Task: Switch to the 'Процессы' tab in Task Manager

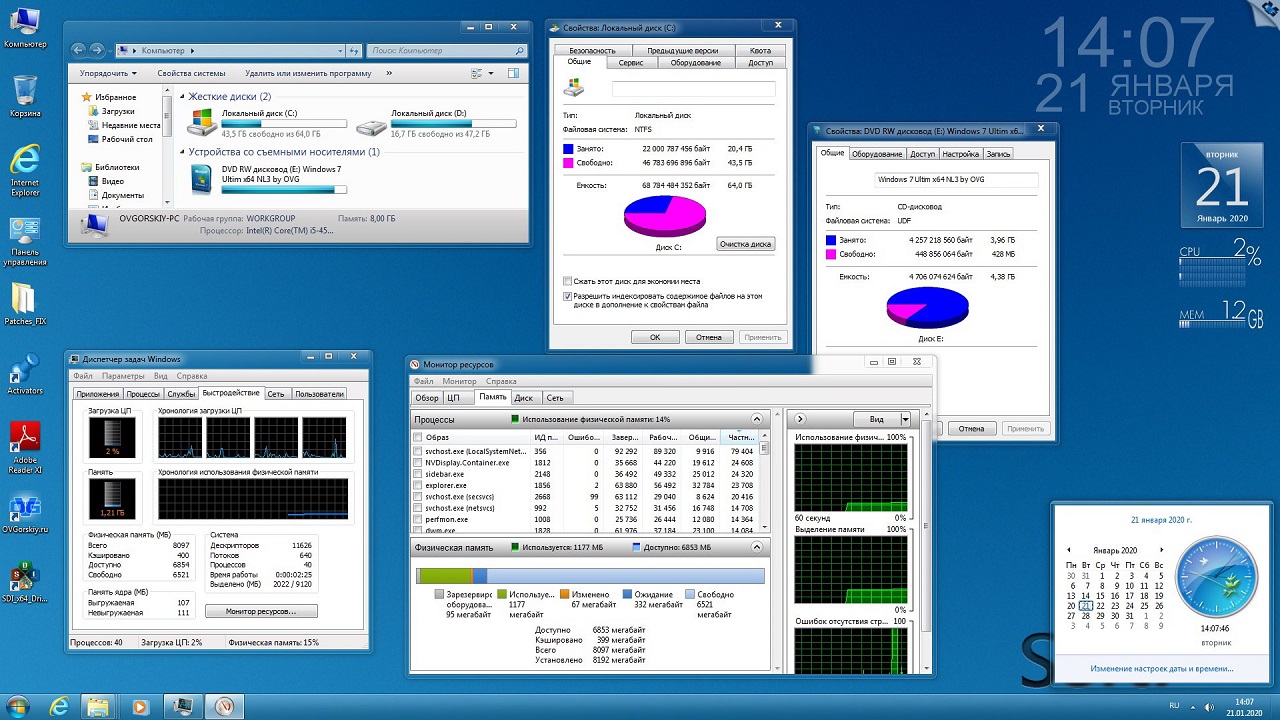Action: coord(143,394)
